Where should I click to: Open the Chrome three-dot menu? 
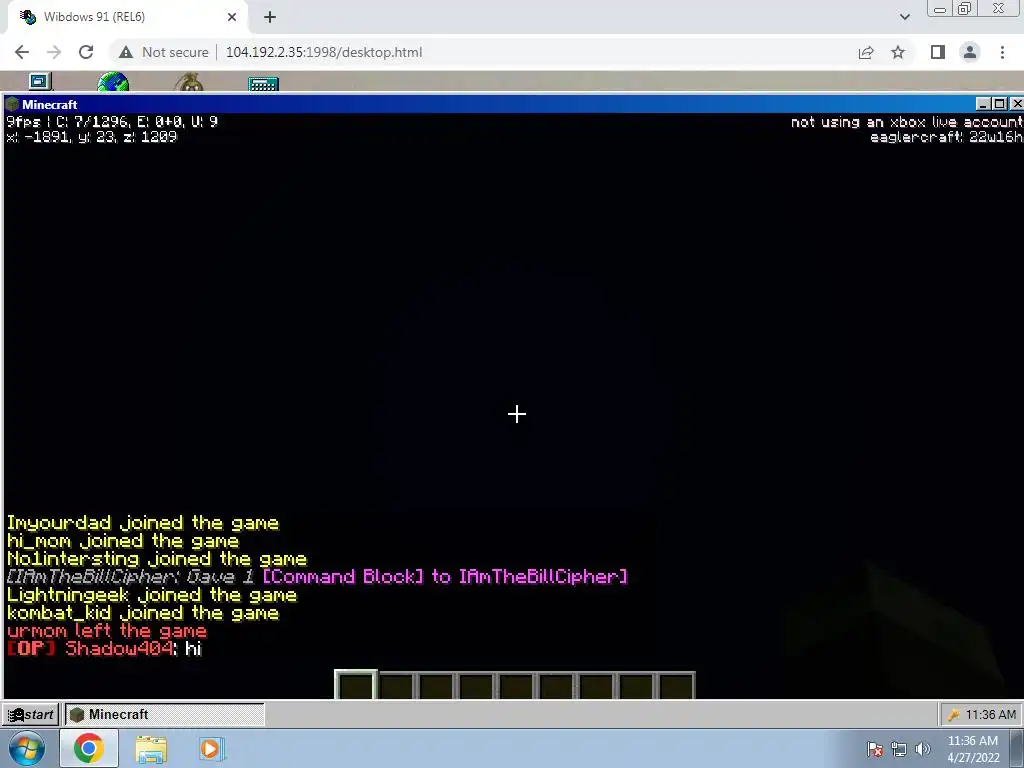click(1002, 52)
